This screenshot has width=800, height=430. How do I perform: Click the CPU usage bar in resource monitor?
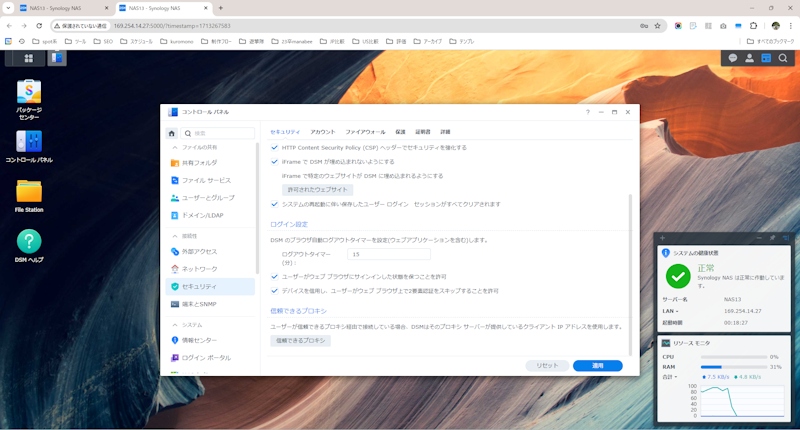click(734, 357)
